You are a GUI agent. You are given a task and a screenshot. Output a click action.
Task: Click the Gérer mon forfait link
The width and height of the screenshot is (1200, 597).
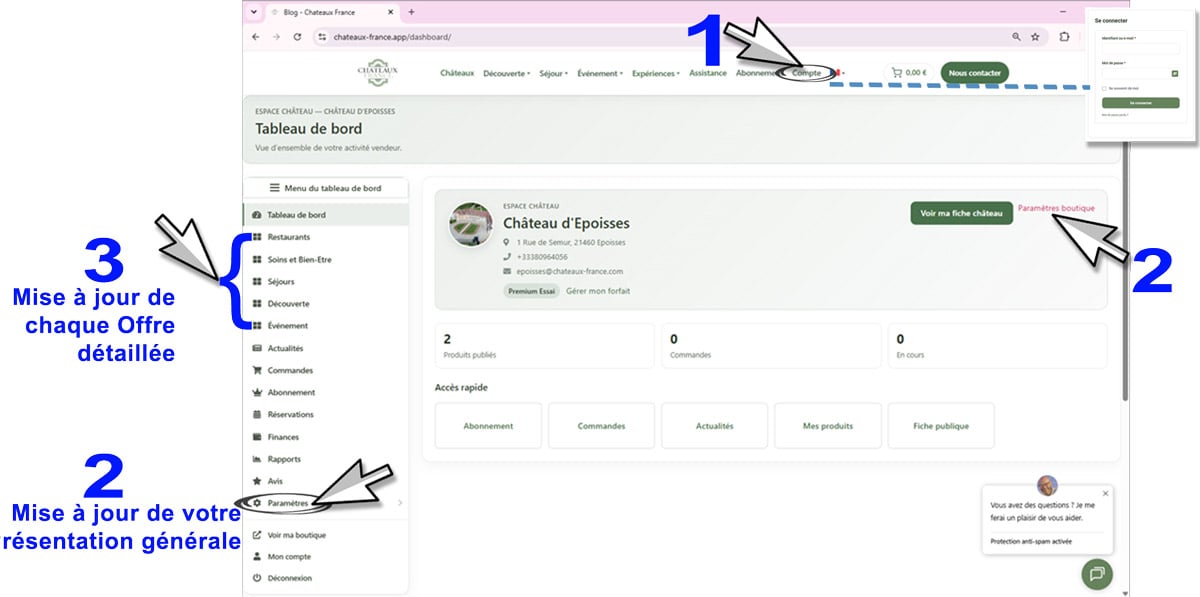[598, 291]
